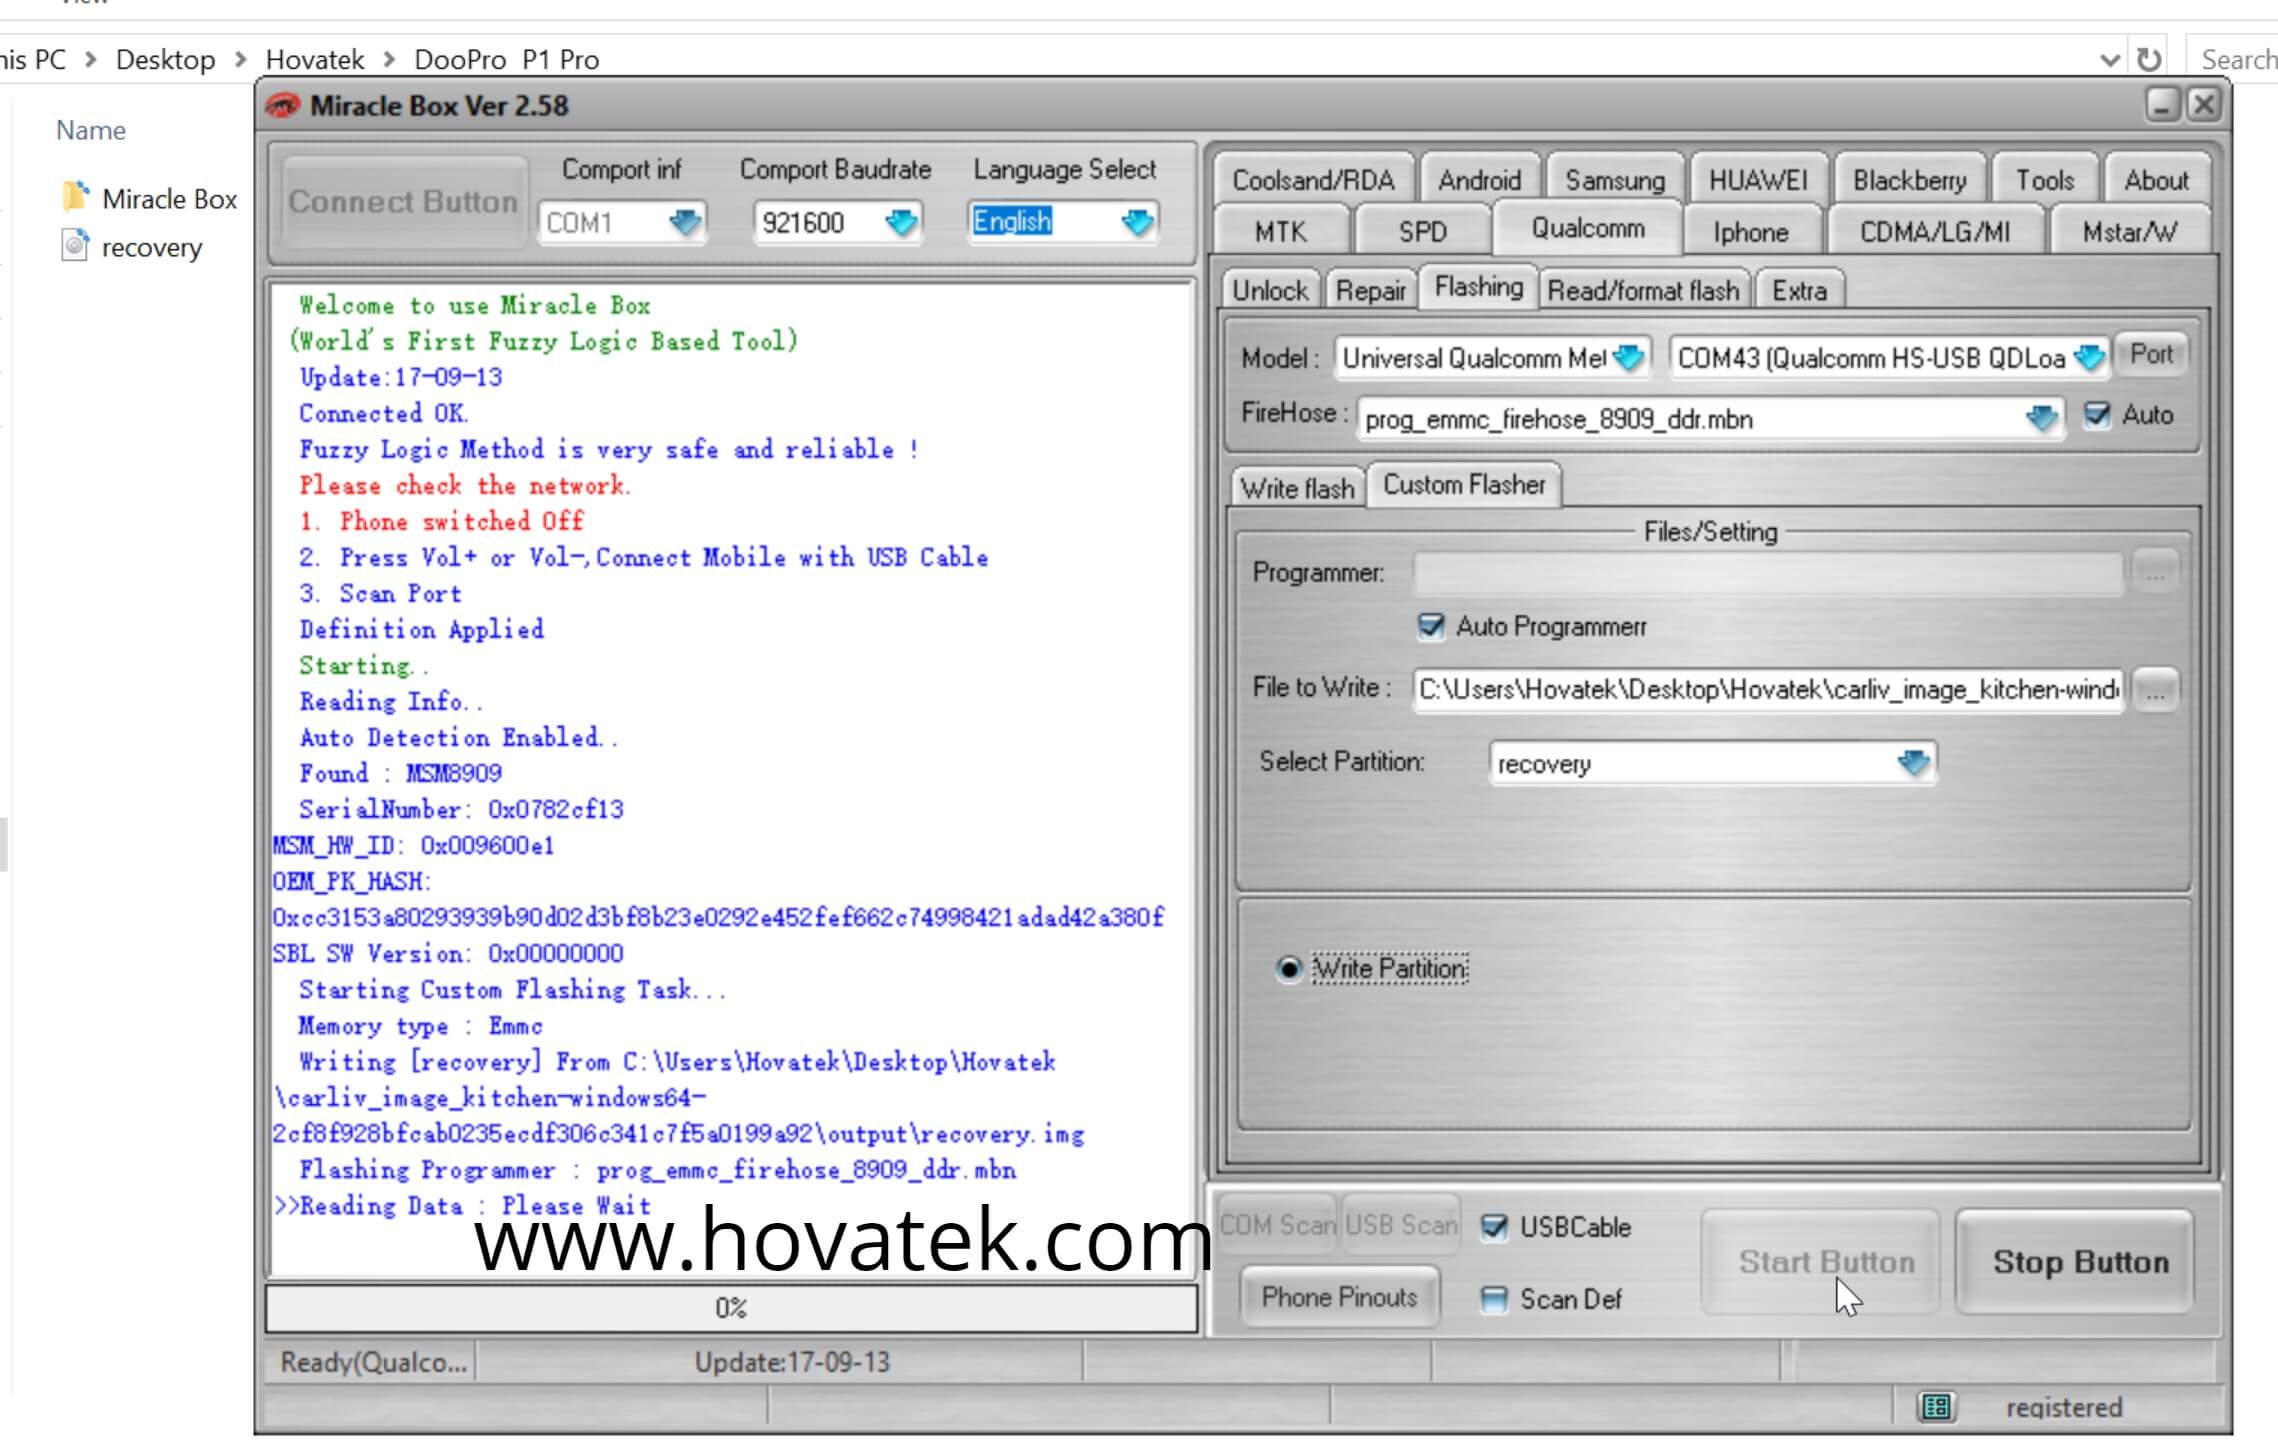The image size is (2278, 1447).
Task: Open the About tab
Action: 2157,180
